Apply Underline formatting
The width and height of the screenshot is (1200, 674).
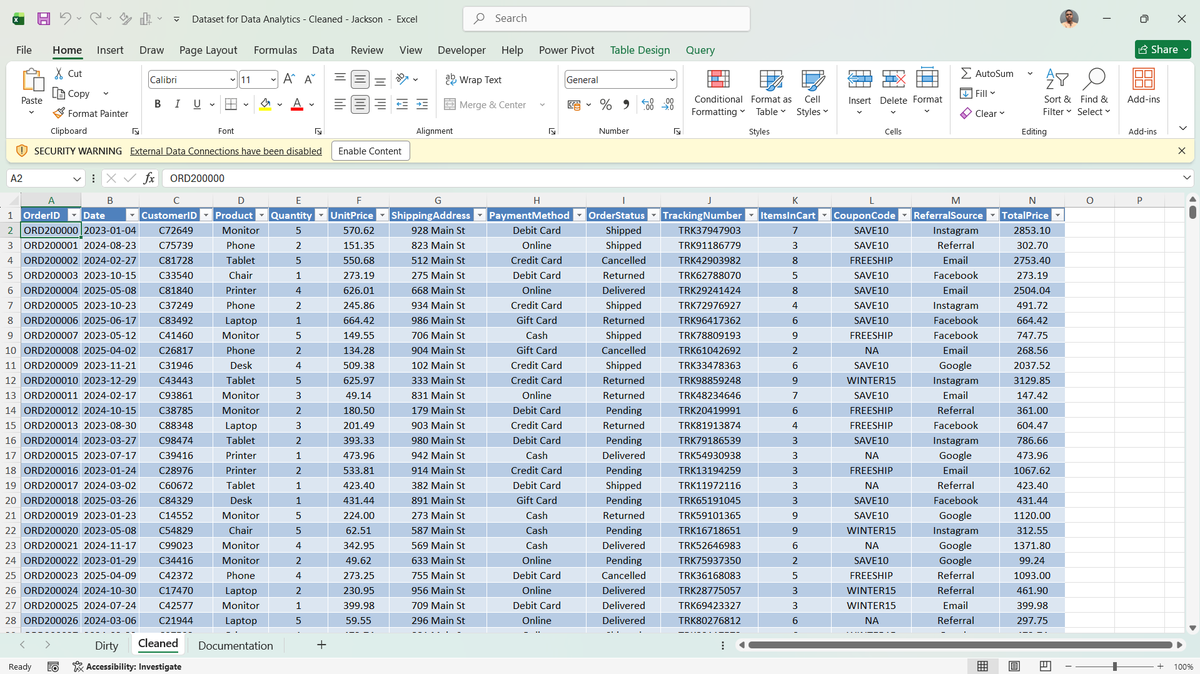coord(196,104)
